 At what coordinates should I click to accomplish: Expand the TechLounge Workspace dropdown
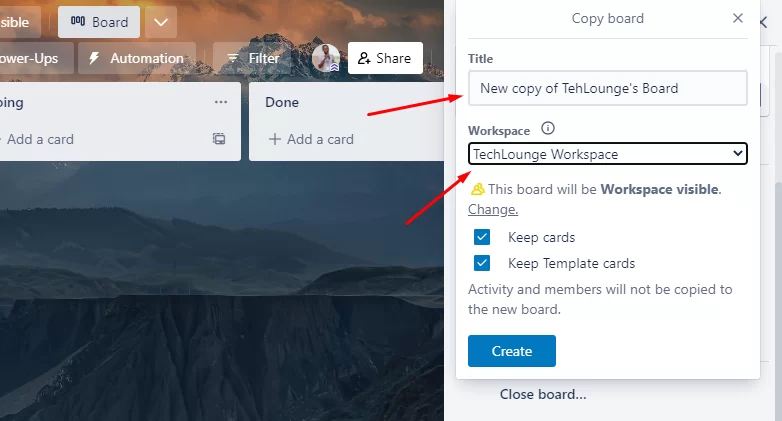point(607,154)
